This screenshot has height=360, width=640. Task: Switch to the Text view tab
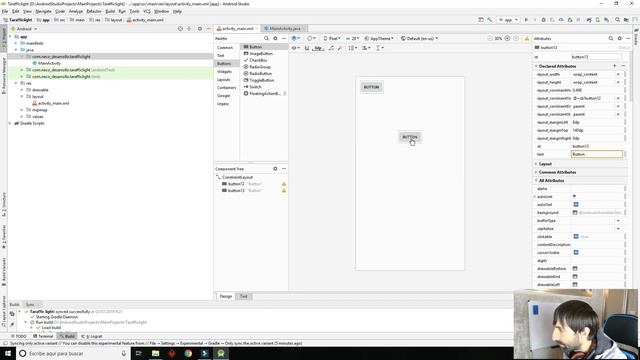(244, 296)
